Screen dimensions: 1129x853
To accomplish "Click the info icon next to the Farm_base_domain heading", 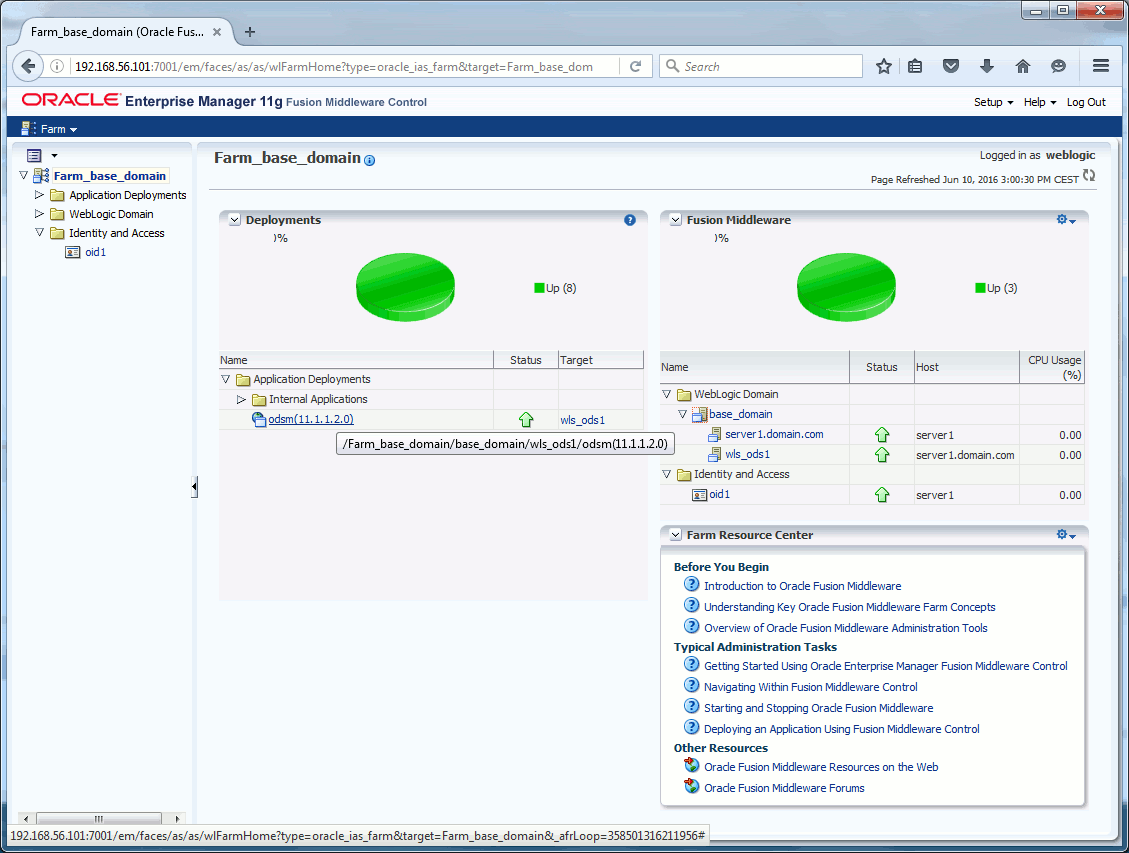I will point(369,161).
